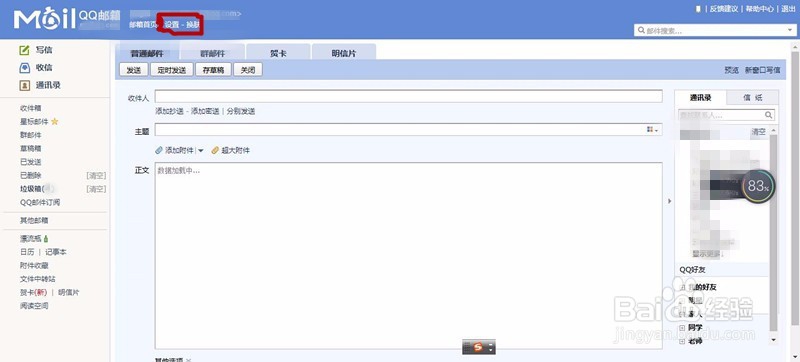Click the 83% floating memory ball
The height and width of the screenshot is (362, 800).
coord(758,187)
